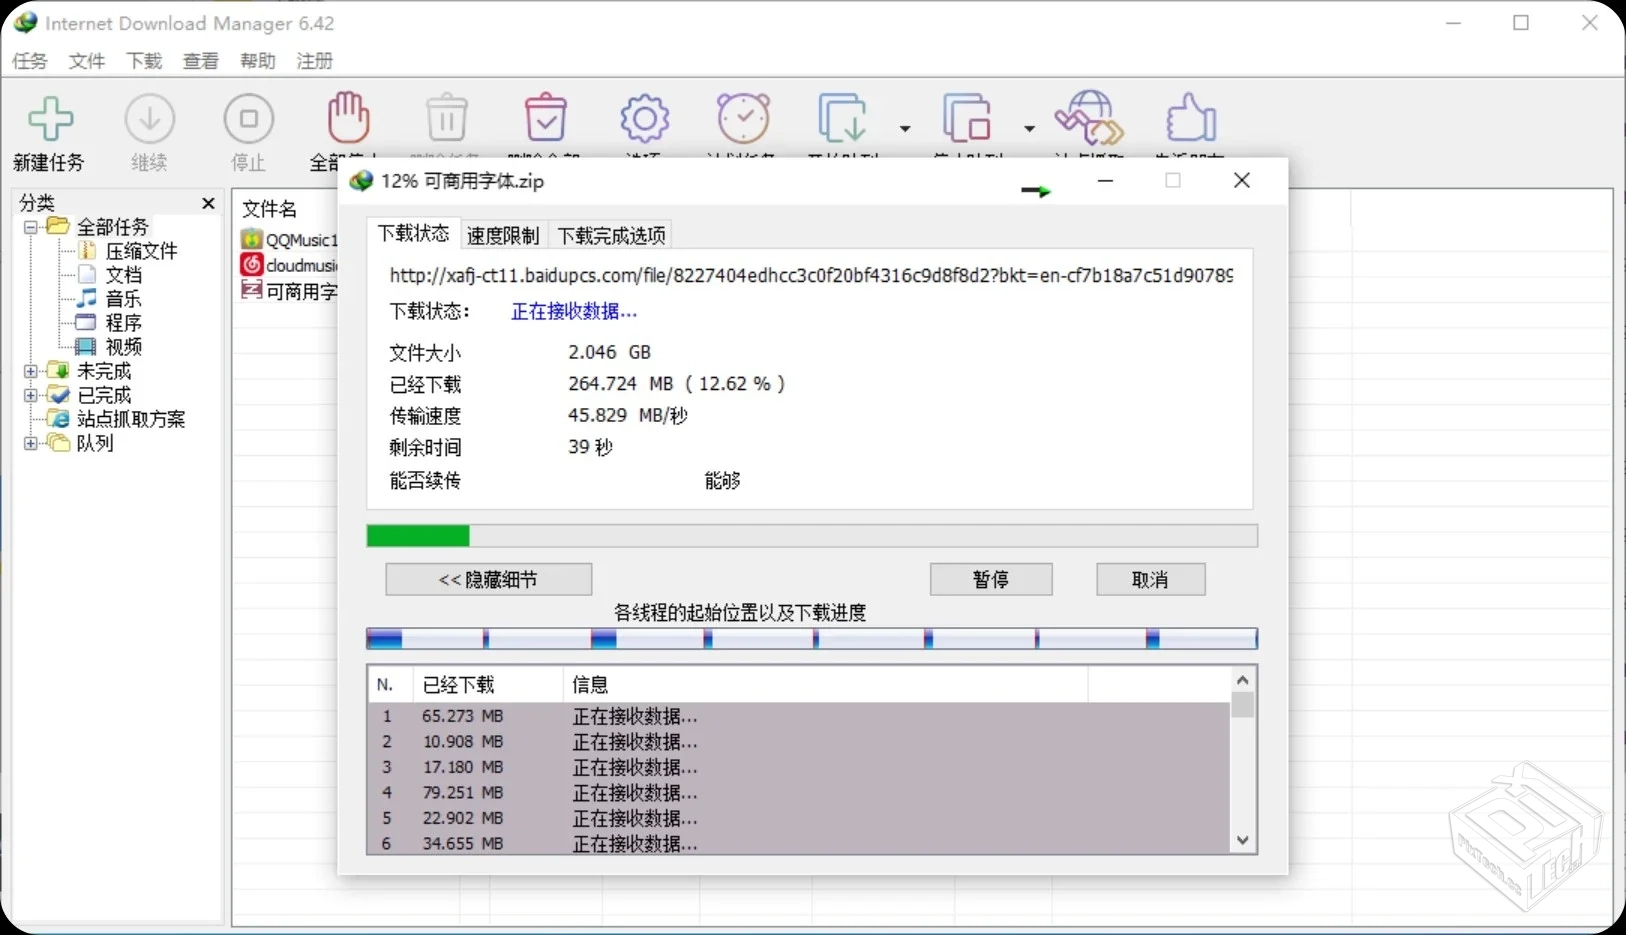Open the 帮助 menu
1626x935 pixels.
(x=257, y=61)
